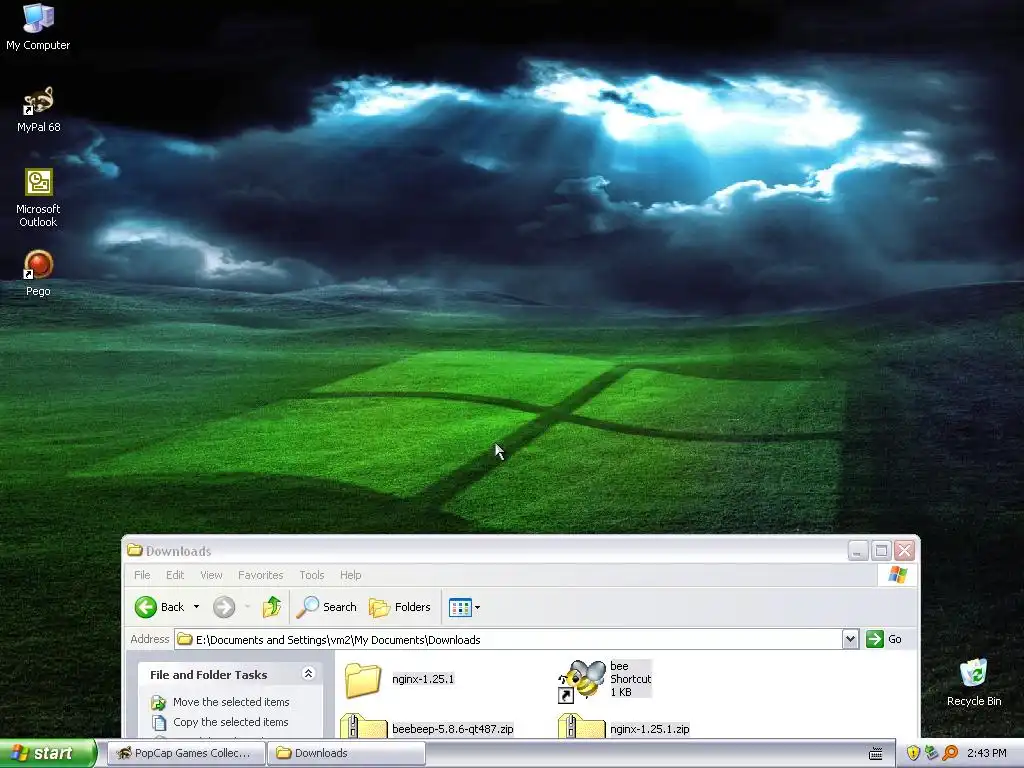This screenshot has height=768, width=1024.
Task: Click the Go button
Action: 884,639
